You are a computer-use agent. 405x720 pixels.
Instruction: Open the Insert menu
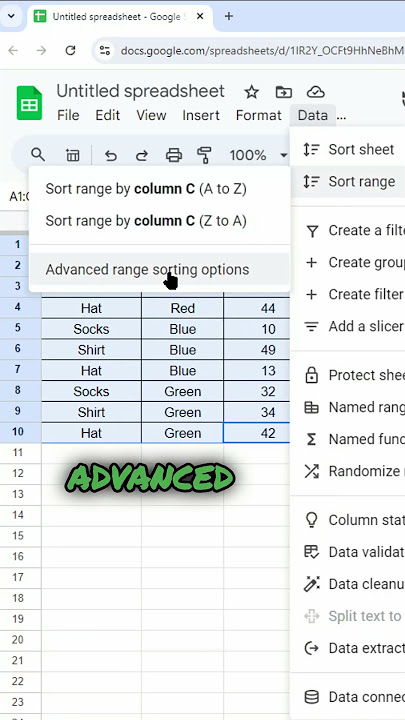tap(201, 115)
